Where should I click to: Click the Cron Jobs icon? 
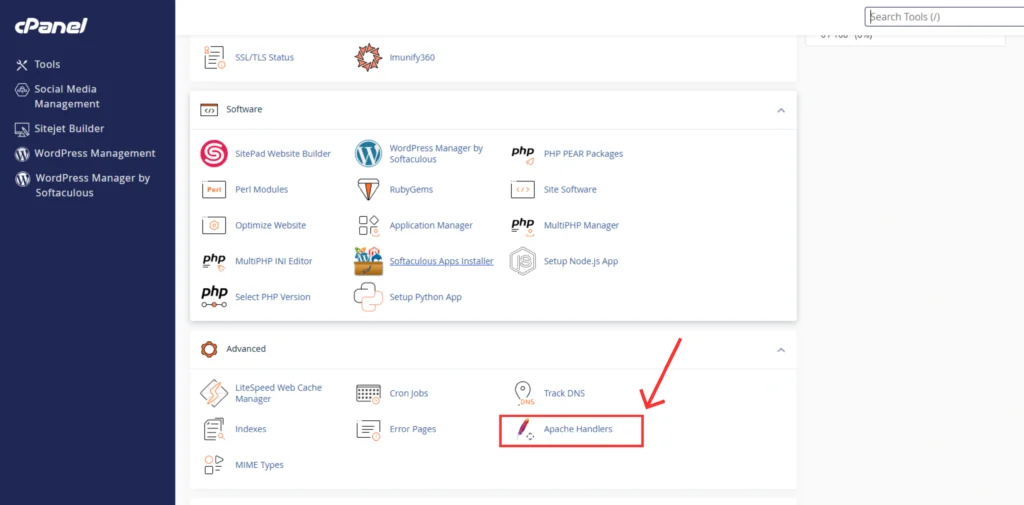(x=368, y=393)
